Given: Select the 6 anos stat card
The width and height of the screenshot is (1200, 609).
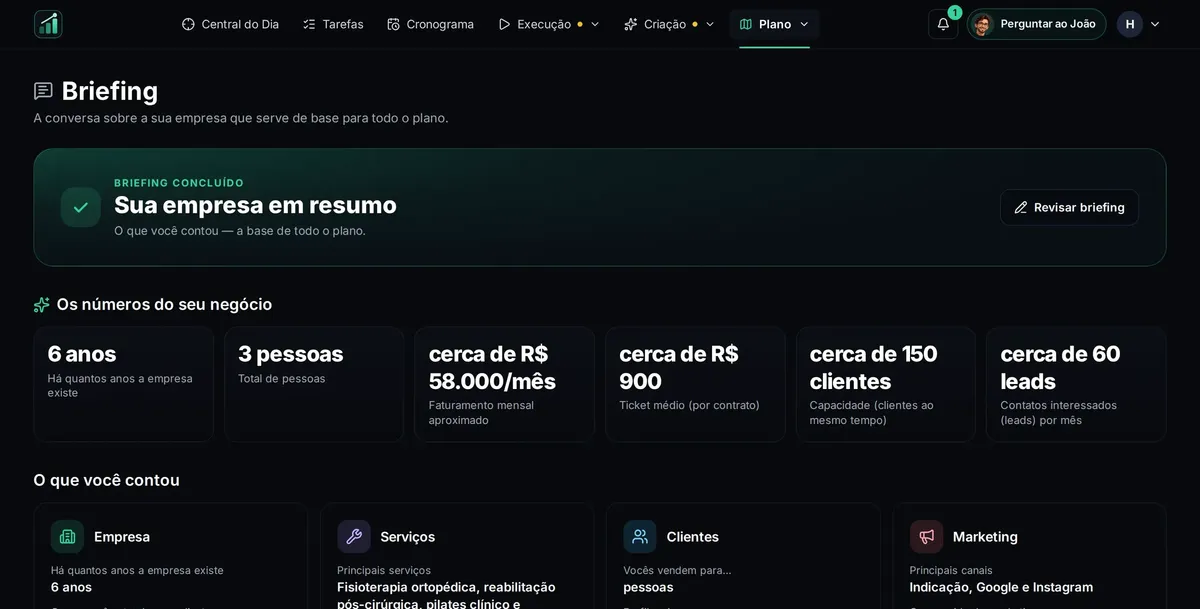Looking at the screenshot, I should pos(124,384).
